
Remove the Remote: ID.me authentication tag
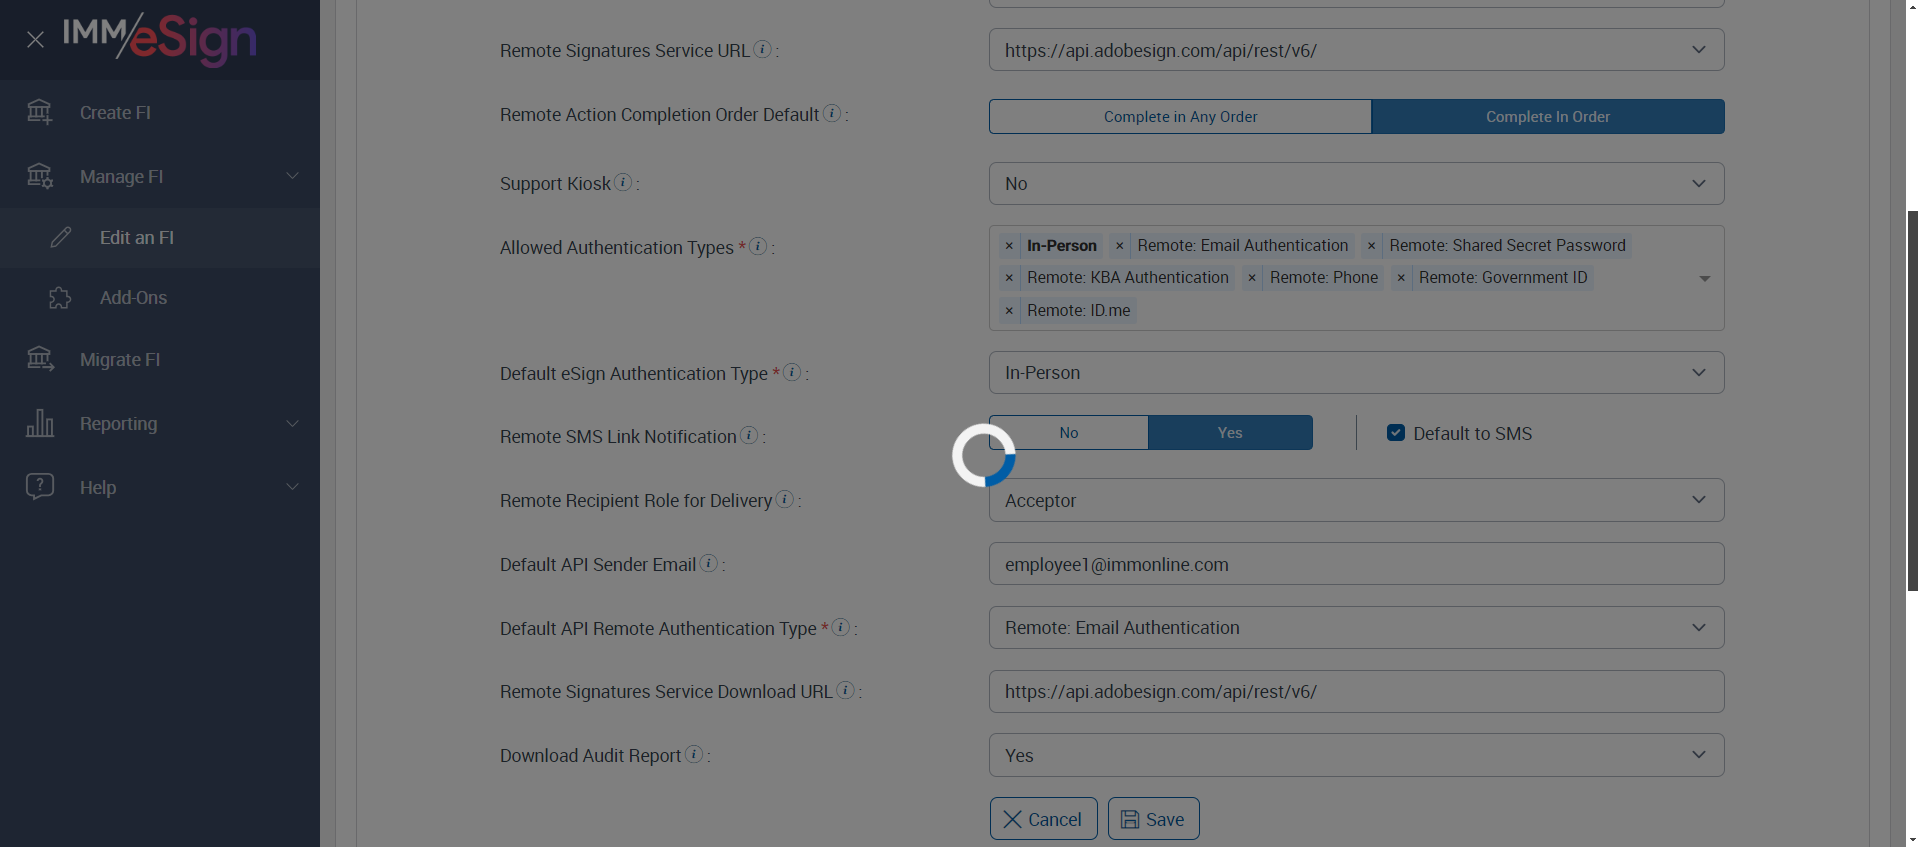1009,311
